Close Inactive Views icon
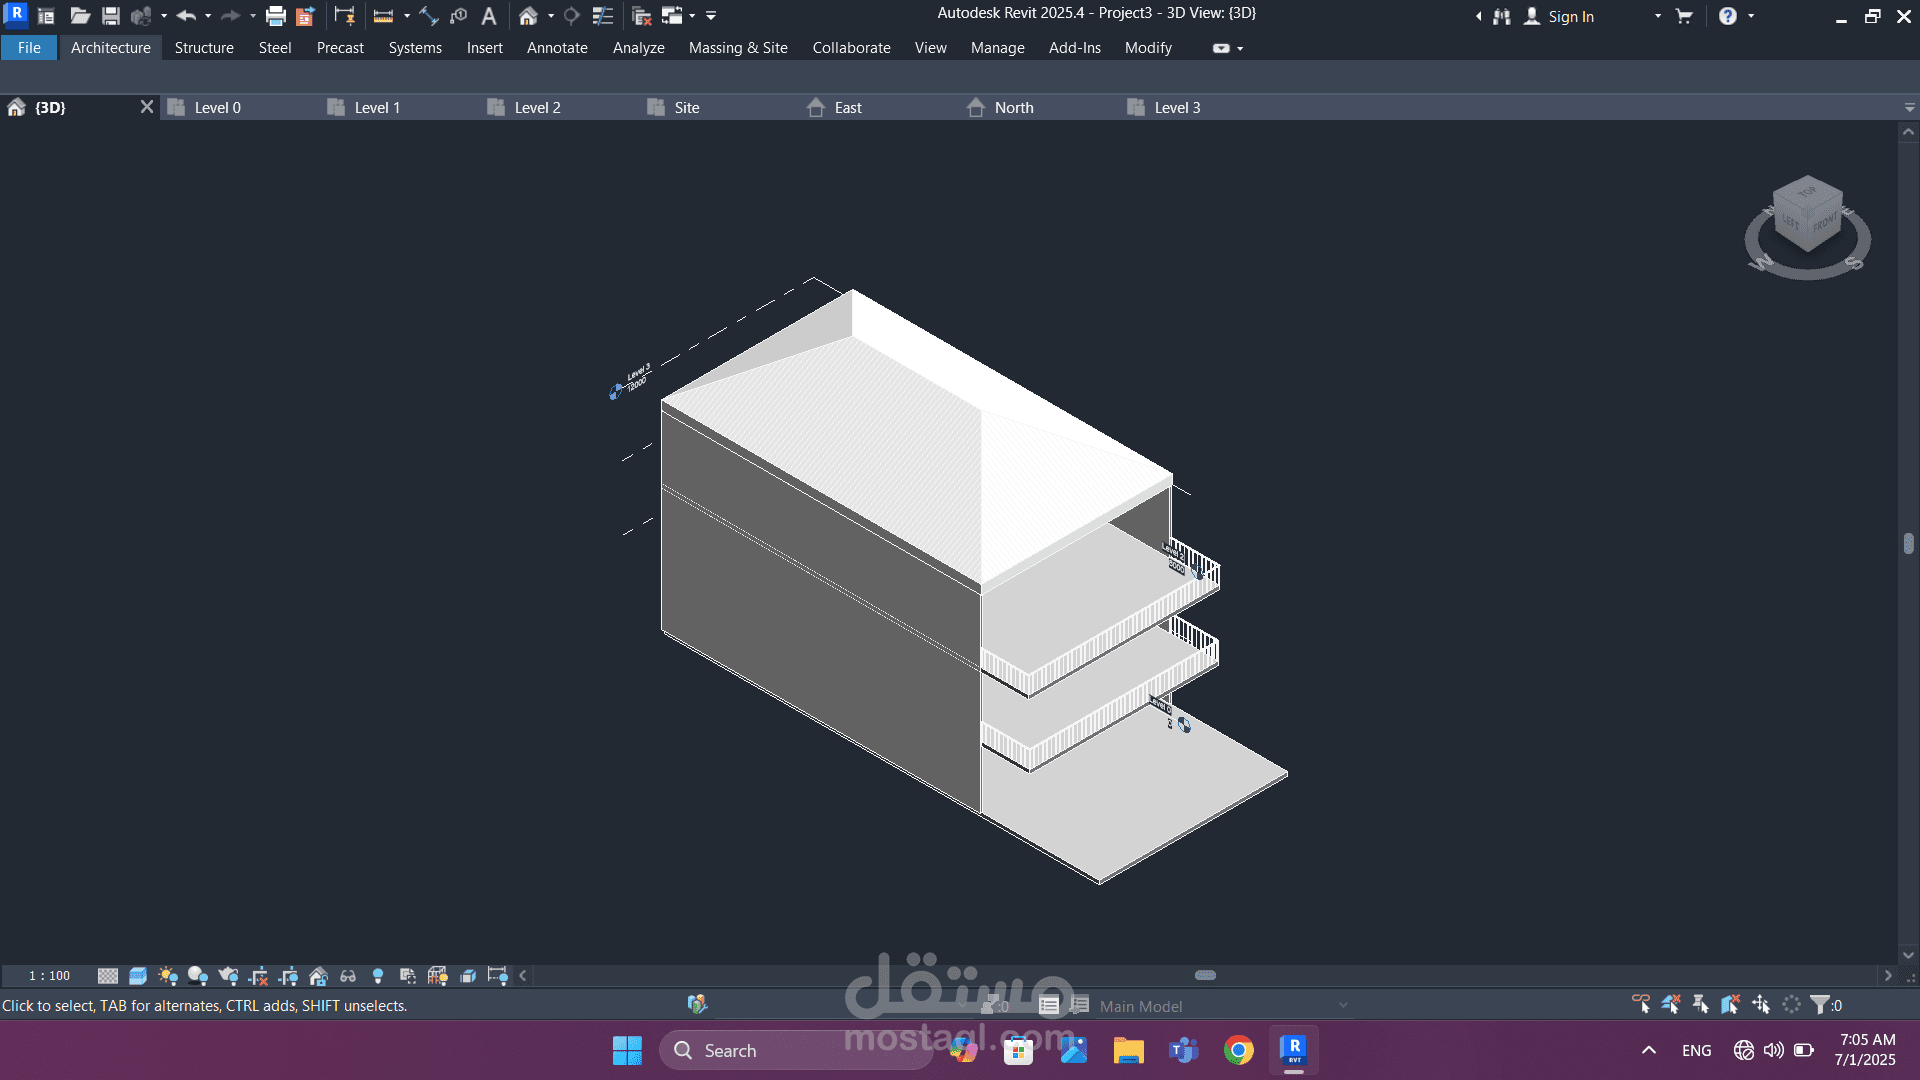 point(642,16)
